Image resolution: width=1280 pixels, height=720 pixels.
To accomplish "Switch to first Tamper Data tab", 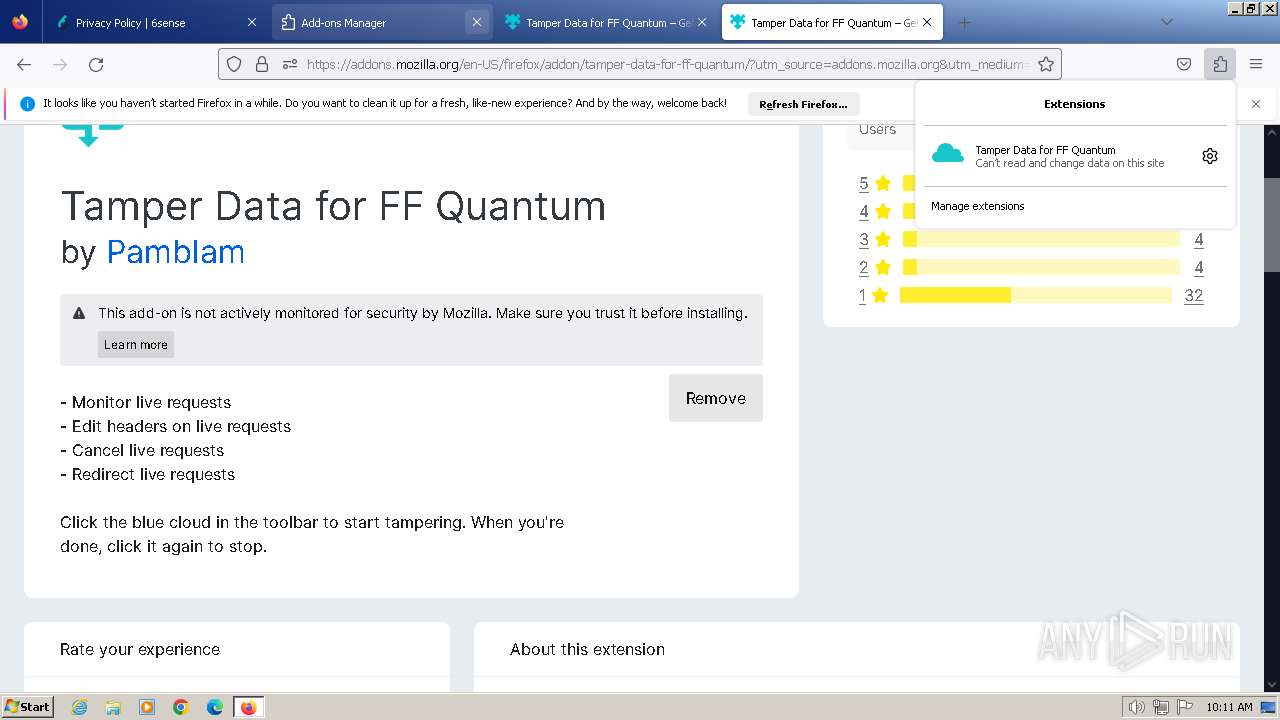I will (x=606, y=22).
